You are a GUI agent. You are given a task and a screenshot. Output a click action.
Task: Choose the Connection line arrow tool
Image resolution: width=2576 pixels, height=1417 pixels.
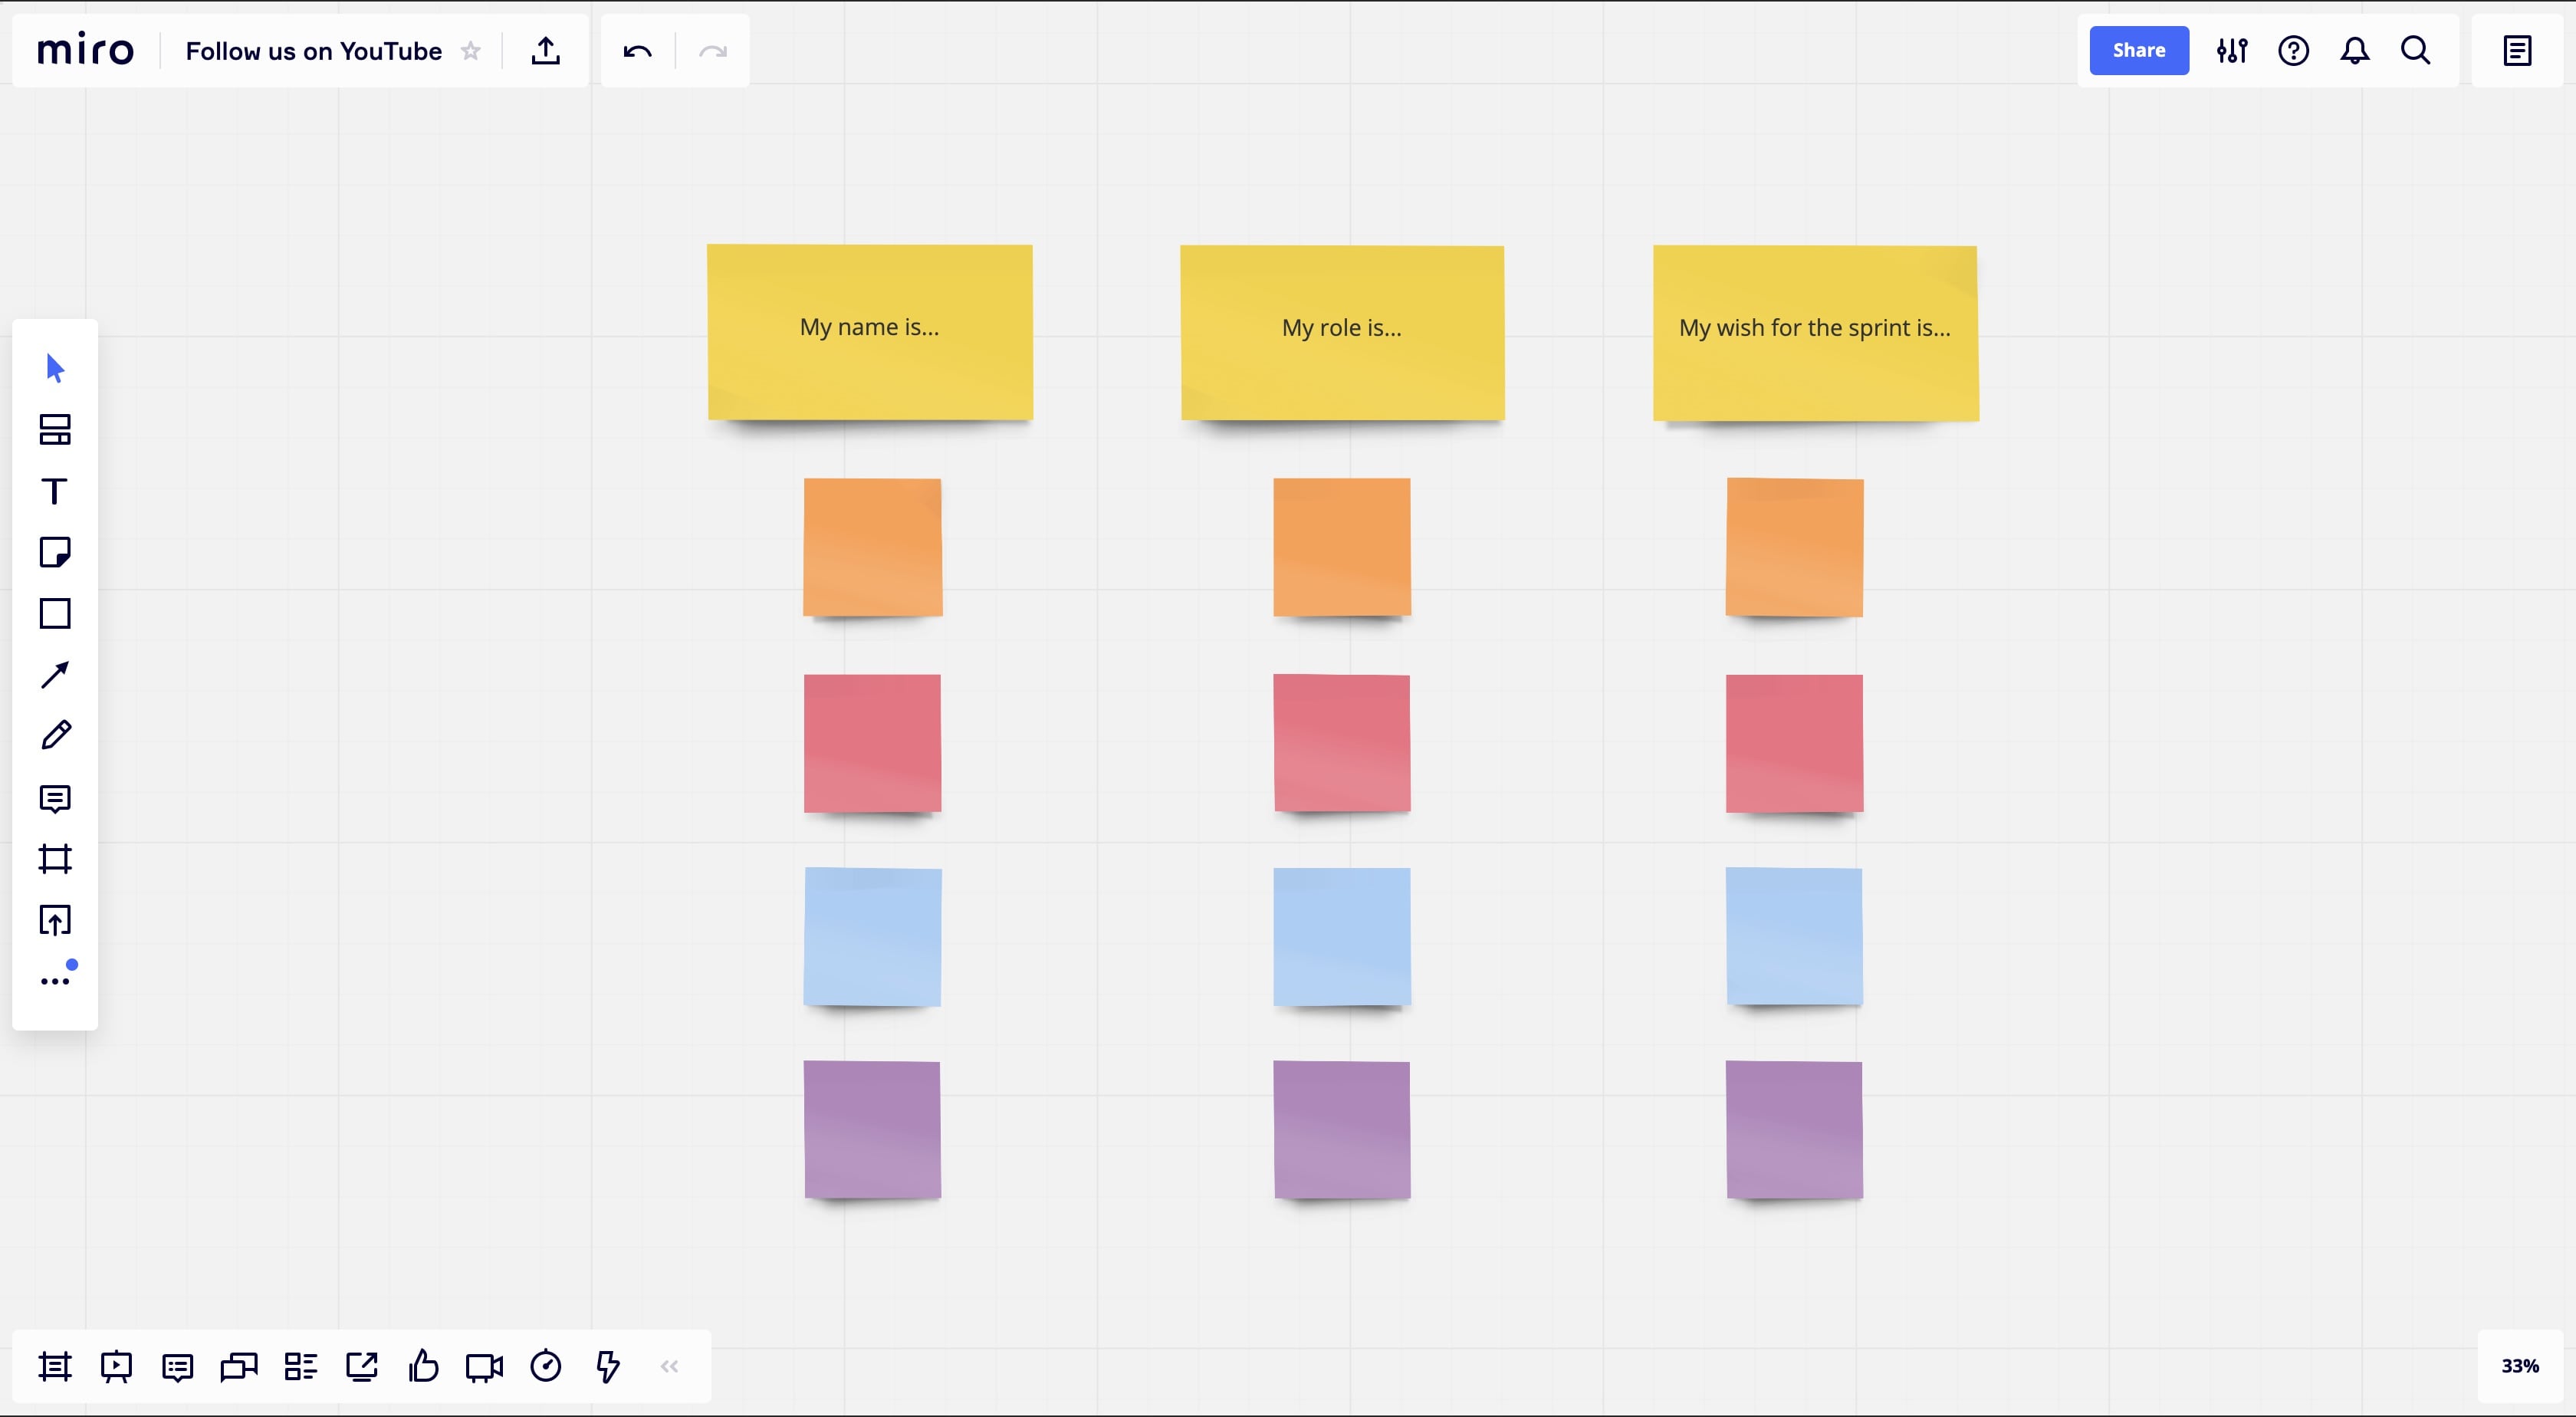pos(55,675)
